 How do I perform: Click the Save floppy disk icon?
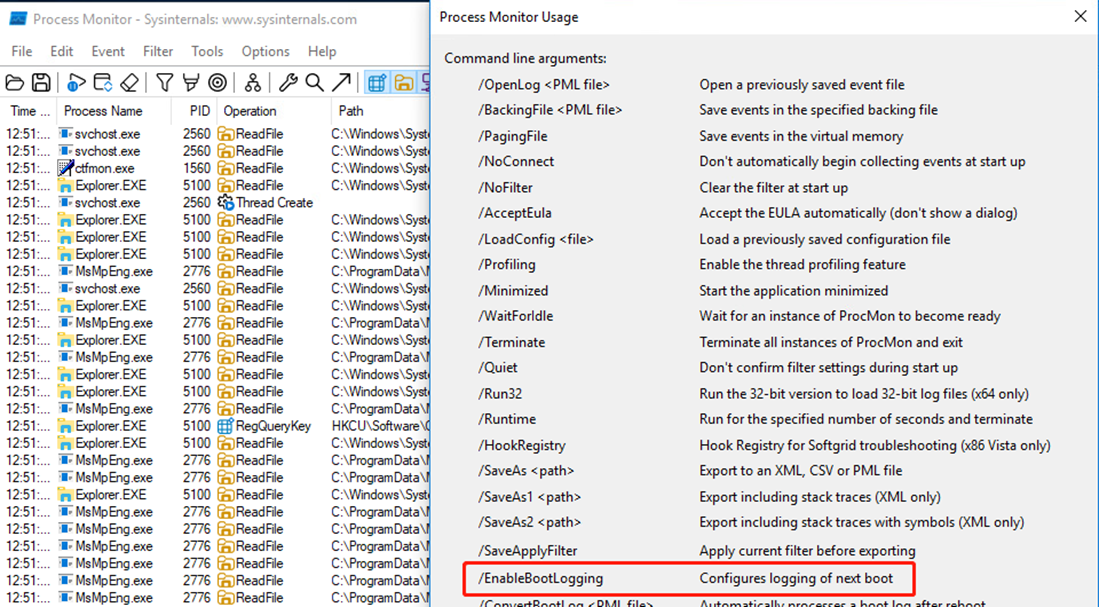[41, 83]
